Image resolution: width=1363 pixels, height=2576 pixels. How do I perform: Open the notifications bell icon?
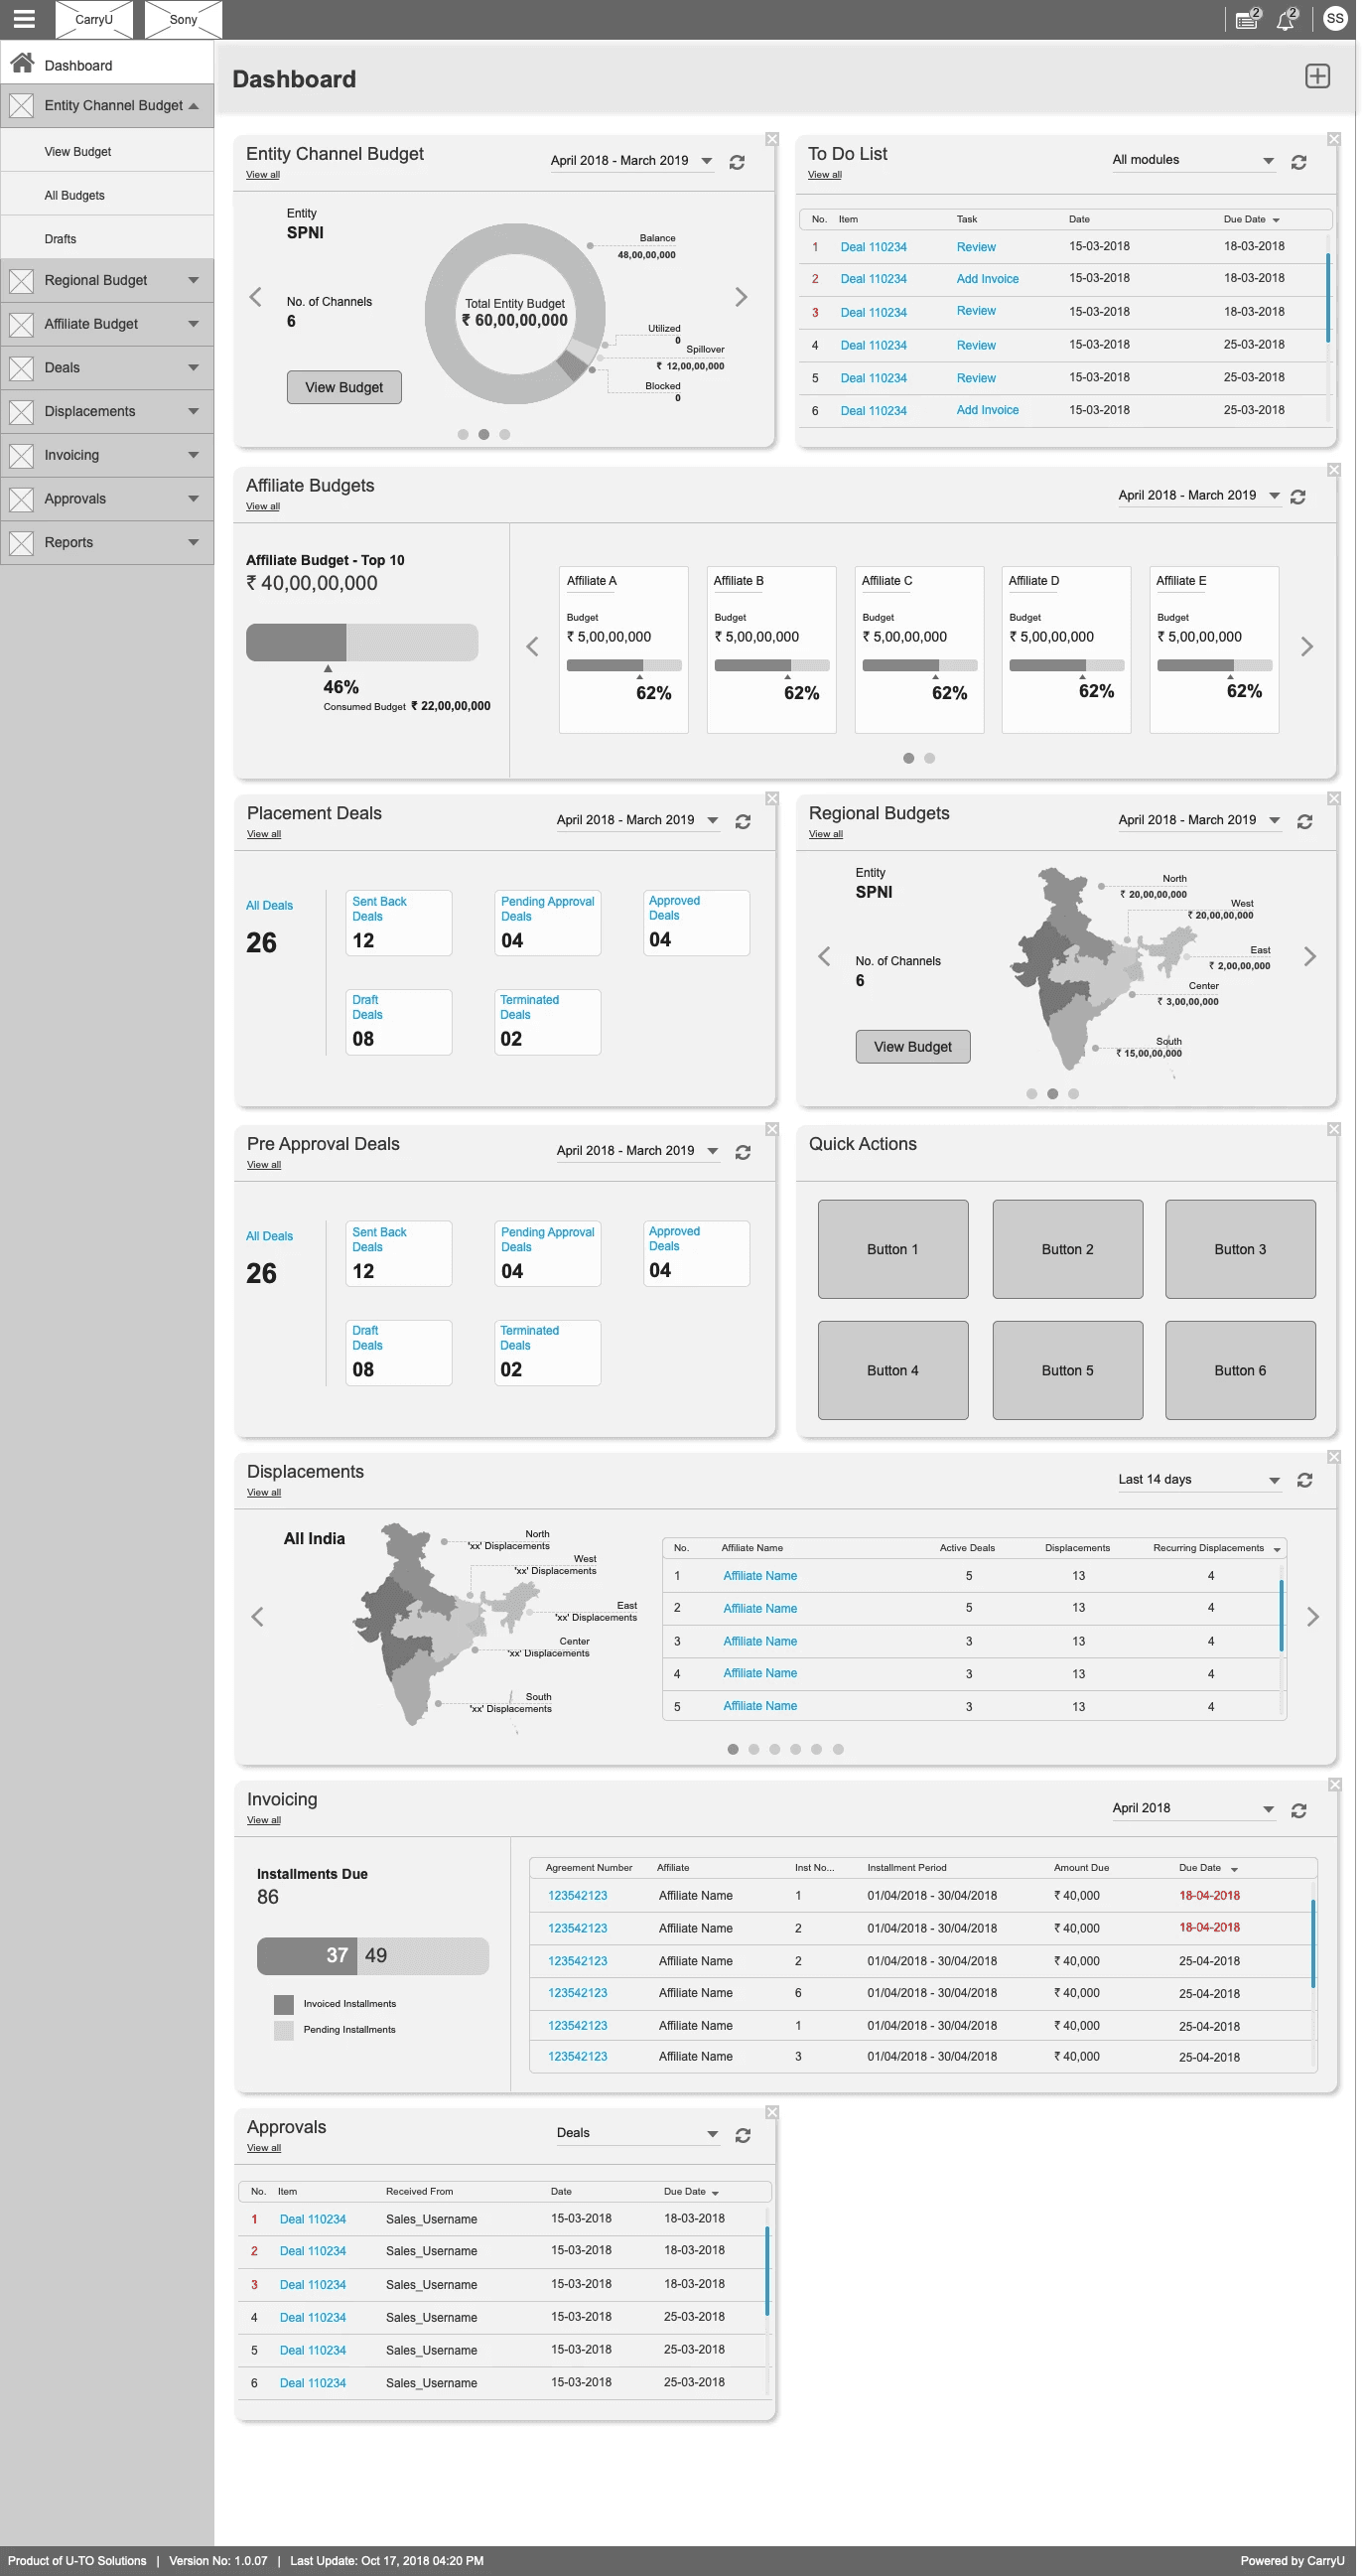1285,19
